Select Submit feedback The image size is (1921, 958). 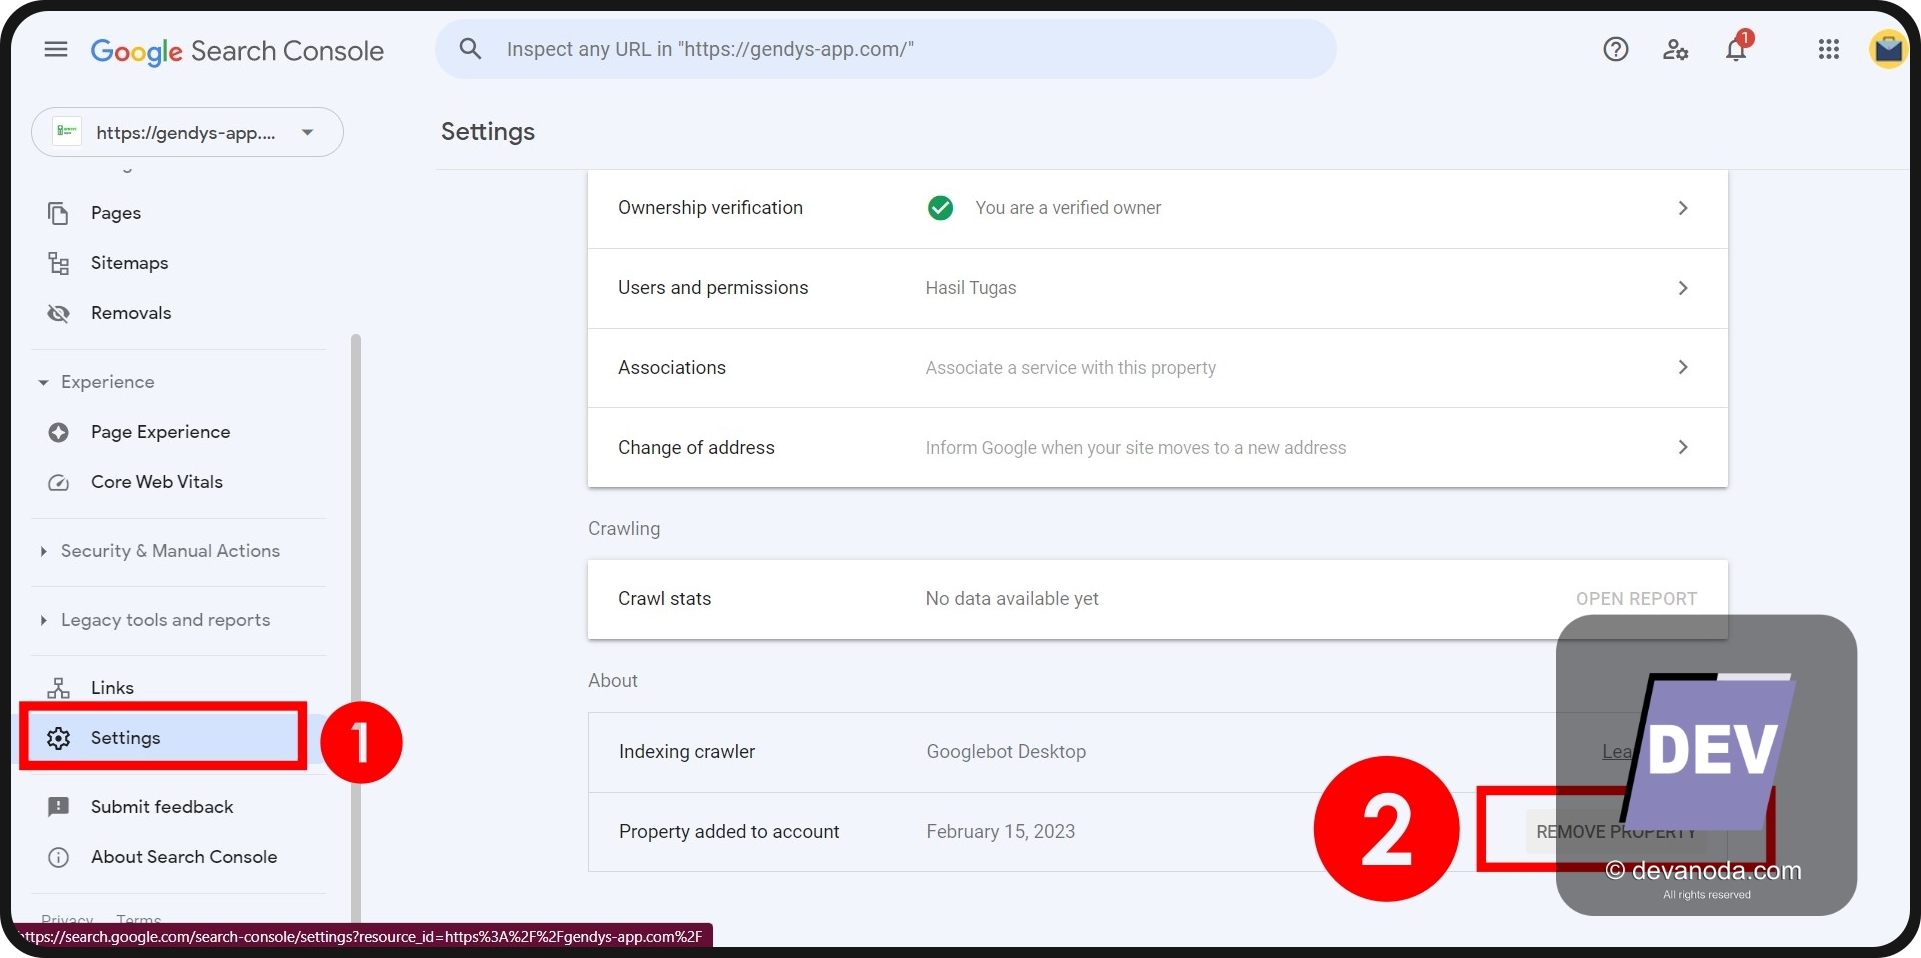click(162, 807)
